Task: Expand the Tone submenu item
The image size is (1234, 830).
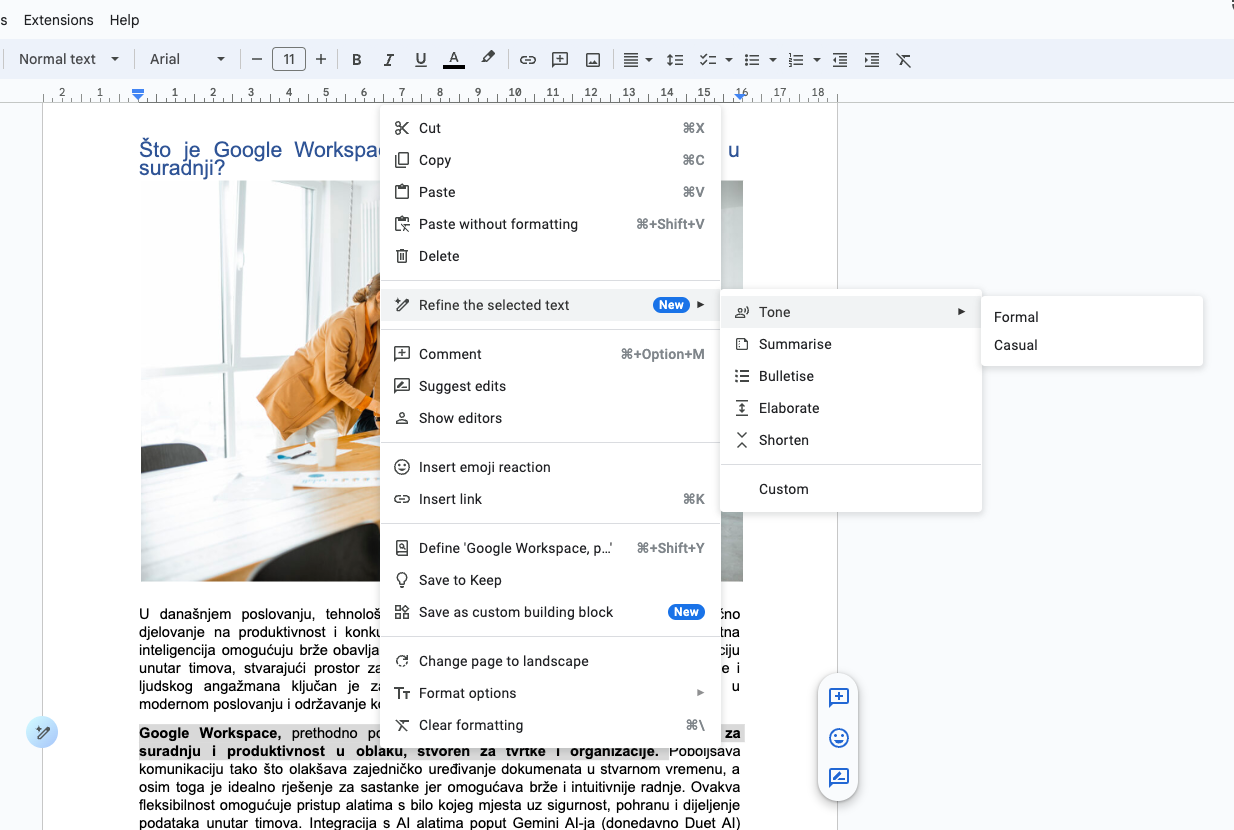Action: [851, 312]
